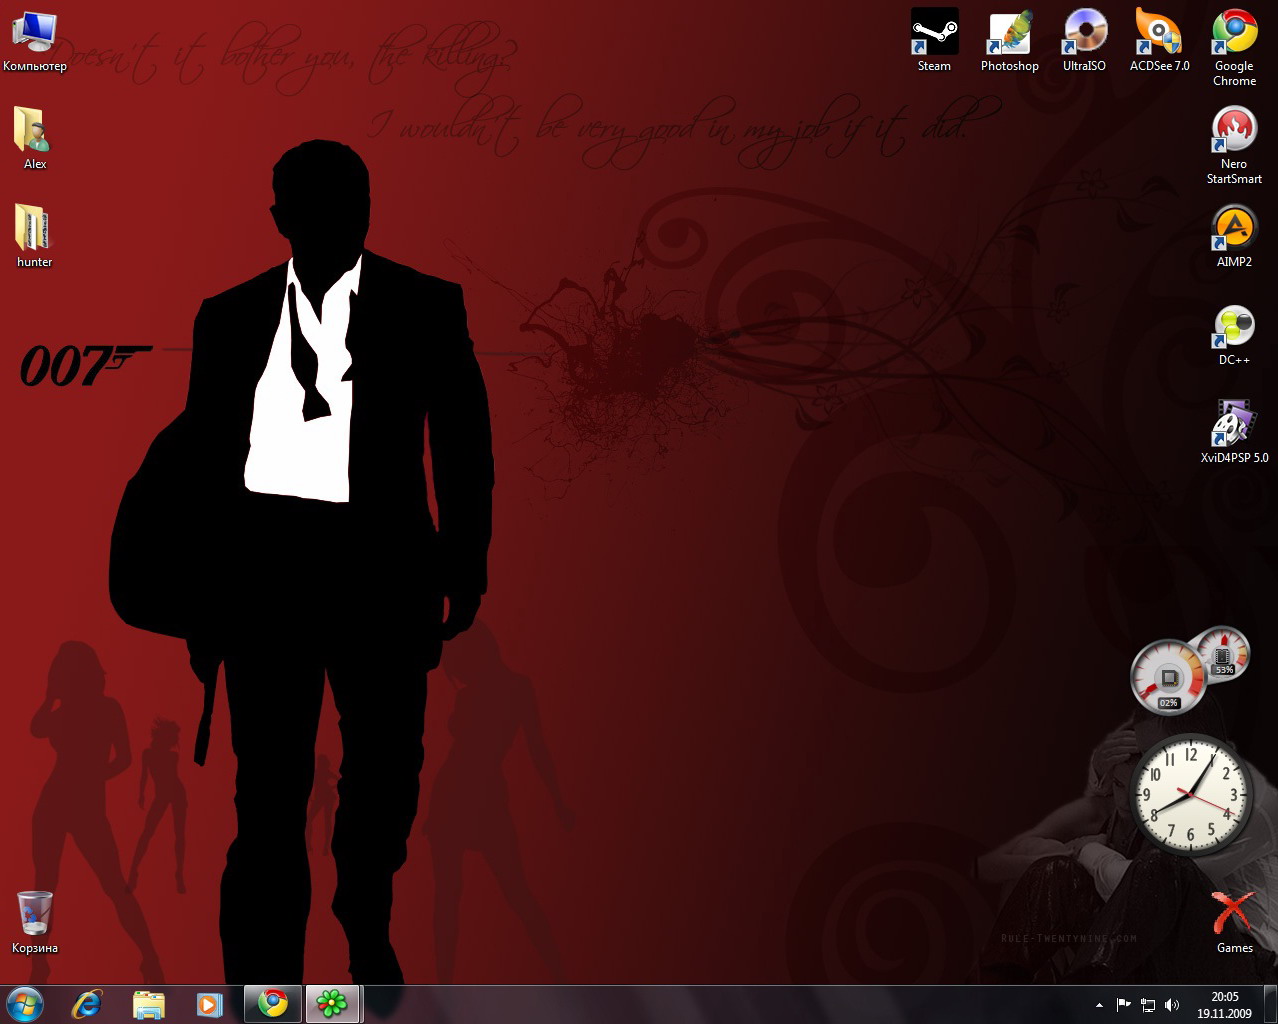This screenshot has width=1278, height=1024.
Task: Click the RAM meter gadget dial
Action: 1223,653
